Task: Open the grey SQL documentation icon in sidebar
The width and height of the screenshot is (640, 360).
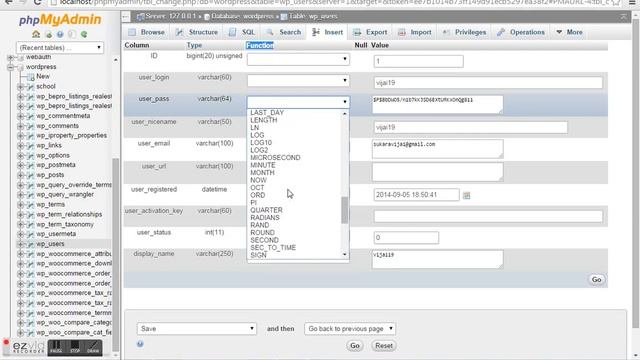Action: pyautogui.click(x=72, y=34)
